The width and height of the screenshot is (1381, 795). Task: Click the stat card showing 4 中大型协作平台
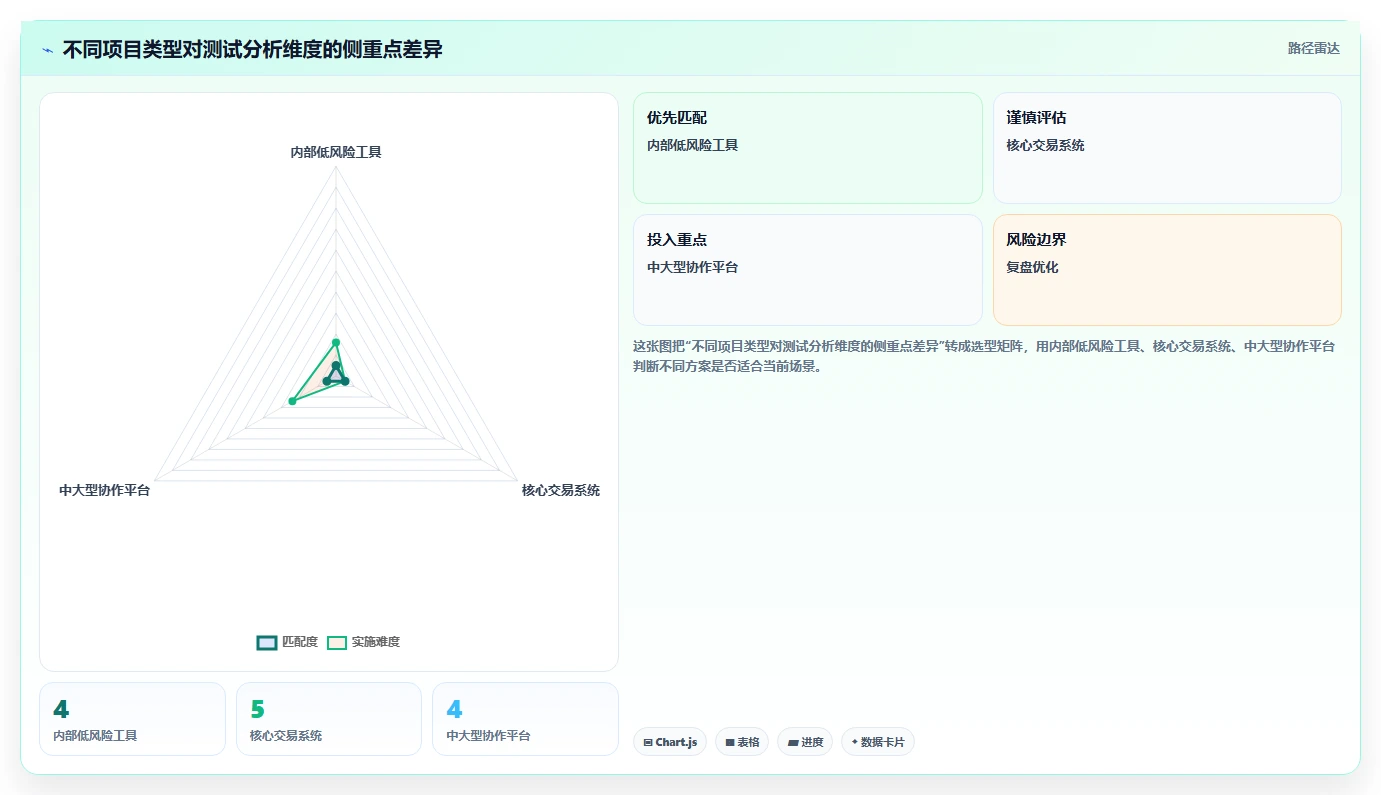tap(525, 719)
